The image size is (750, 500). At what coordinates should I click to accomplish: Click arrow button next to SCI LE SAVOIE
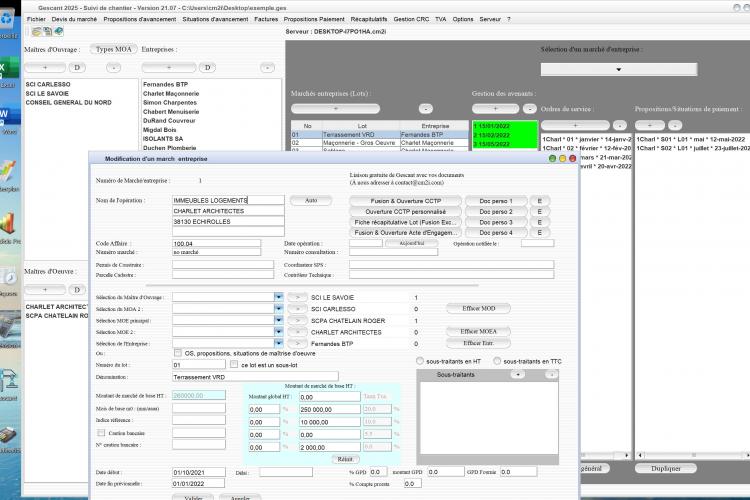click(297, 297)
